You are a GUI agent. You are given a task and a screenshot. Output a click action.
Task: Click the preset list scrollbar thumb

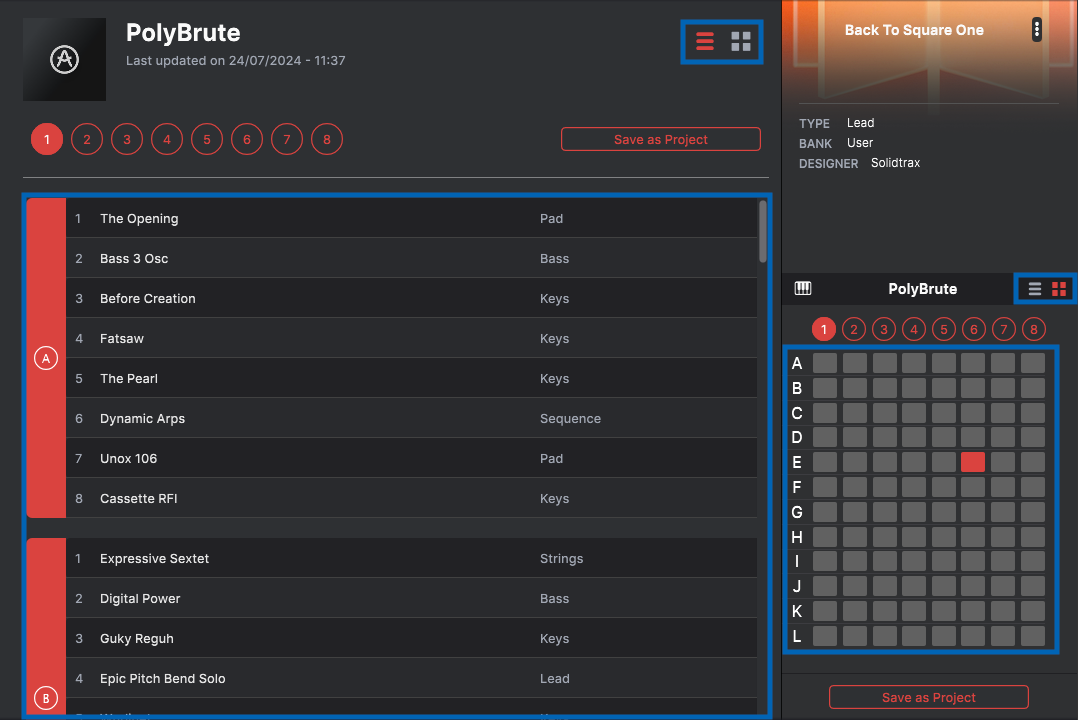point(762,231)
